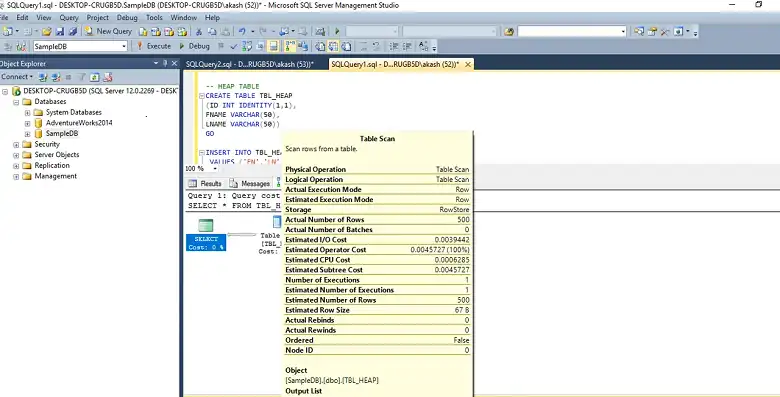Collapse the CREATE TABLE code block

tap(201, 96)
